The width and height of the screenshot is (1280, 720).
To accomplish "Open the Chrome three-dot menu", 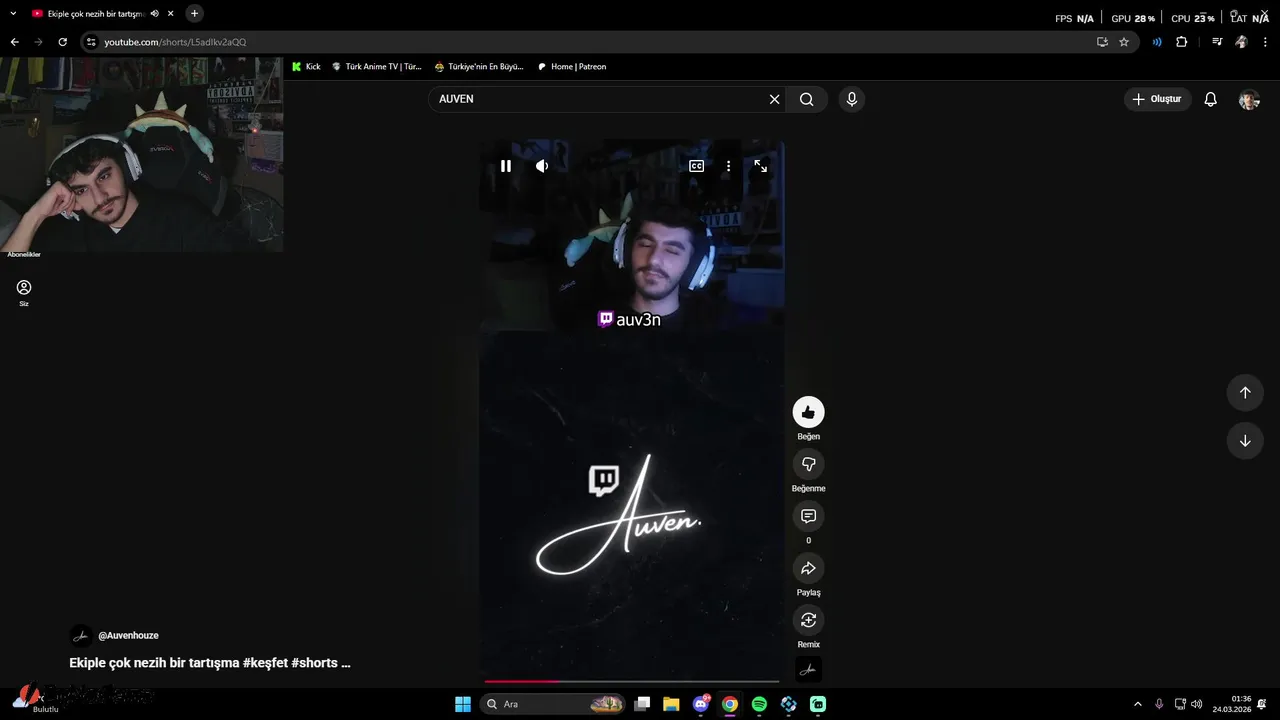I will 1265,42.
